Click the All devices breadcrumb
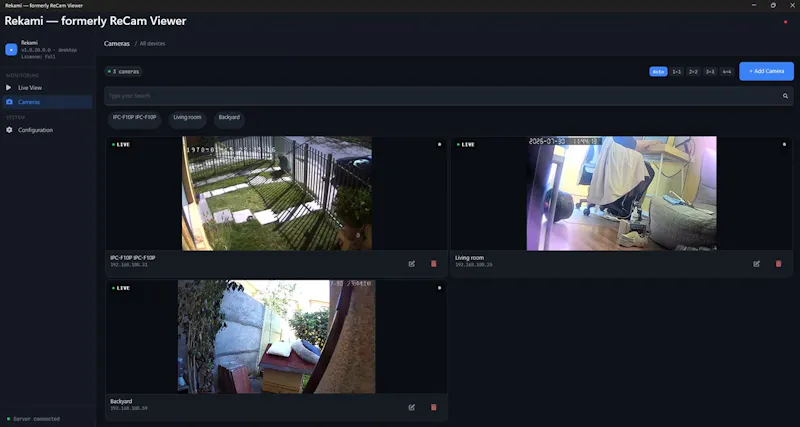The height and width of the screenshot is (427, 800). (x=153, y=44)
